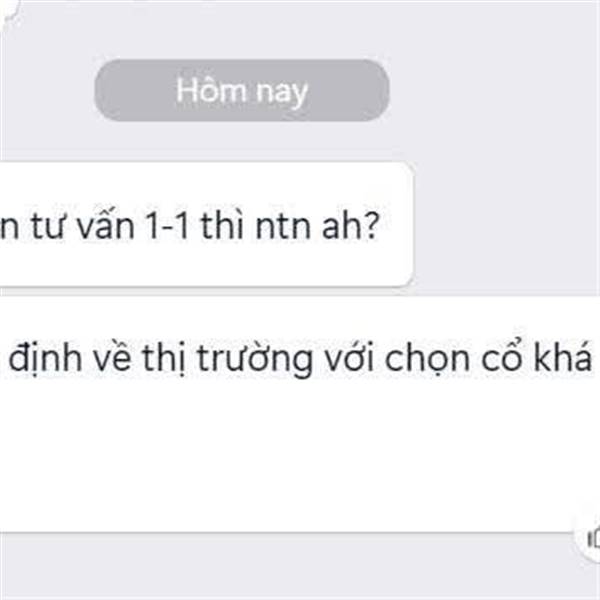
Task: Click the "Hôm nay" date separator pill
Action: [x=242, y=91]
